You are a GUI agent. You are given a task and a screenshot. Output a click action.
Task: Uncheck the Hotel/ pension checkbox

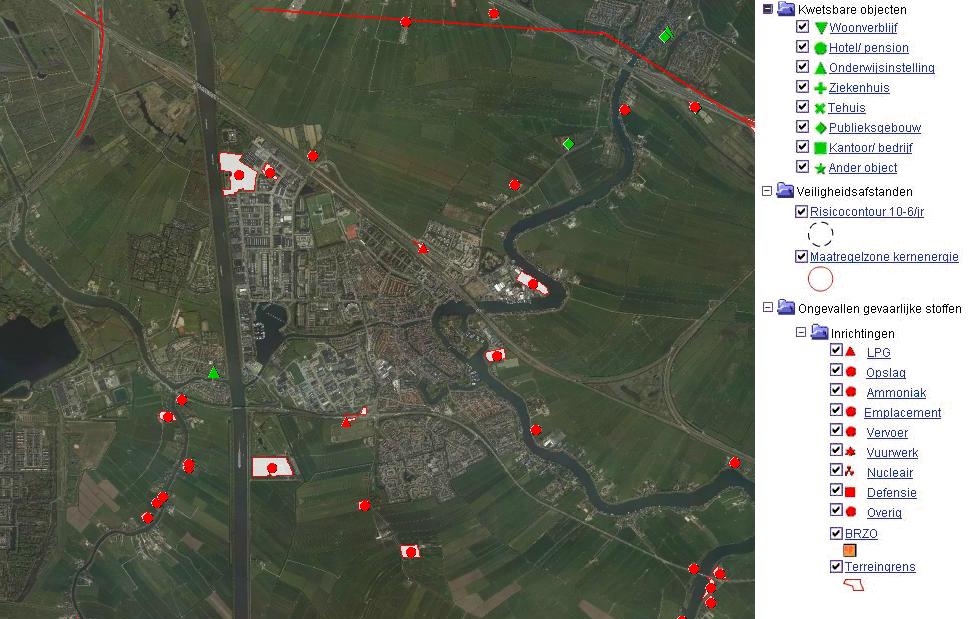(802, 47)
